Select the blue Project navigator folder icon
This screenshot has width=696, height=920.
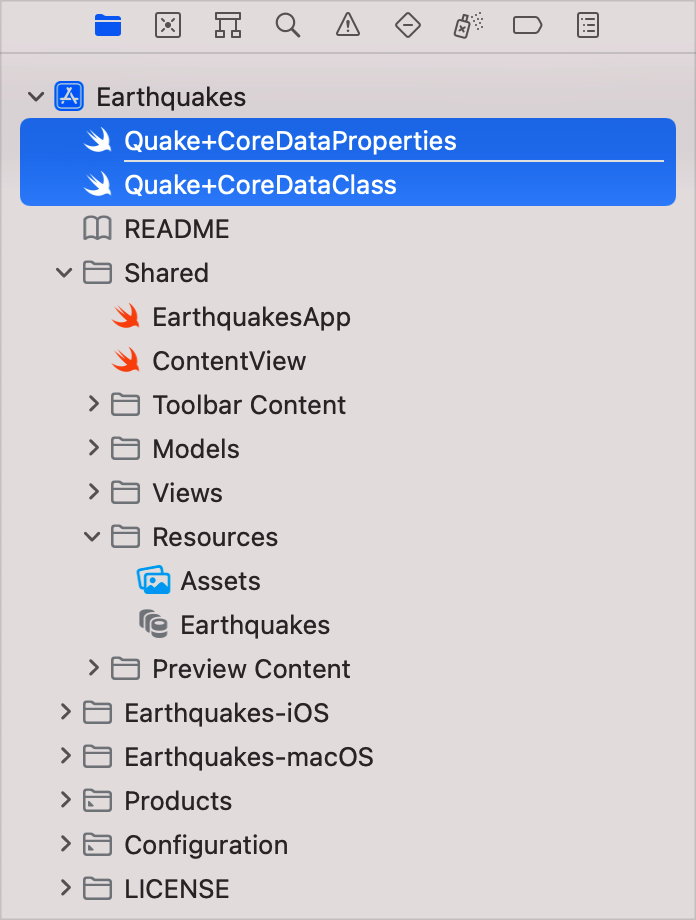click(x=108, y=26)
